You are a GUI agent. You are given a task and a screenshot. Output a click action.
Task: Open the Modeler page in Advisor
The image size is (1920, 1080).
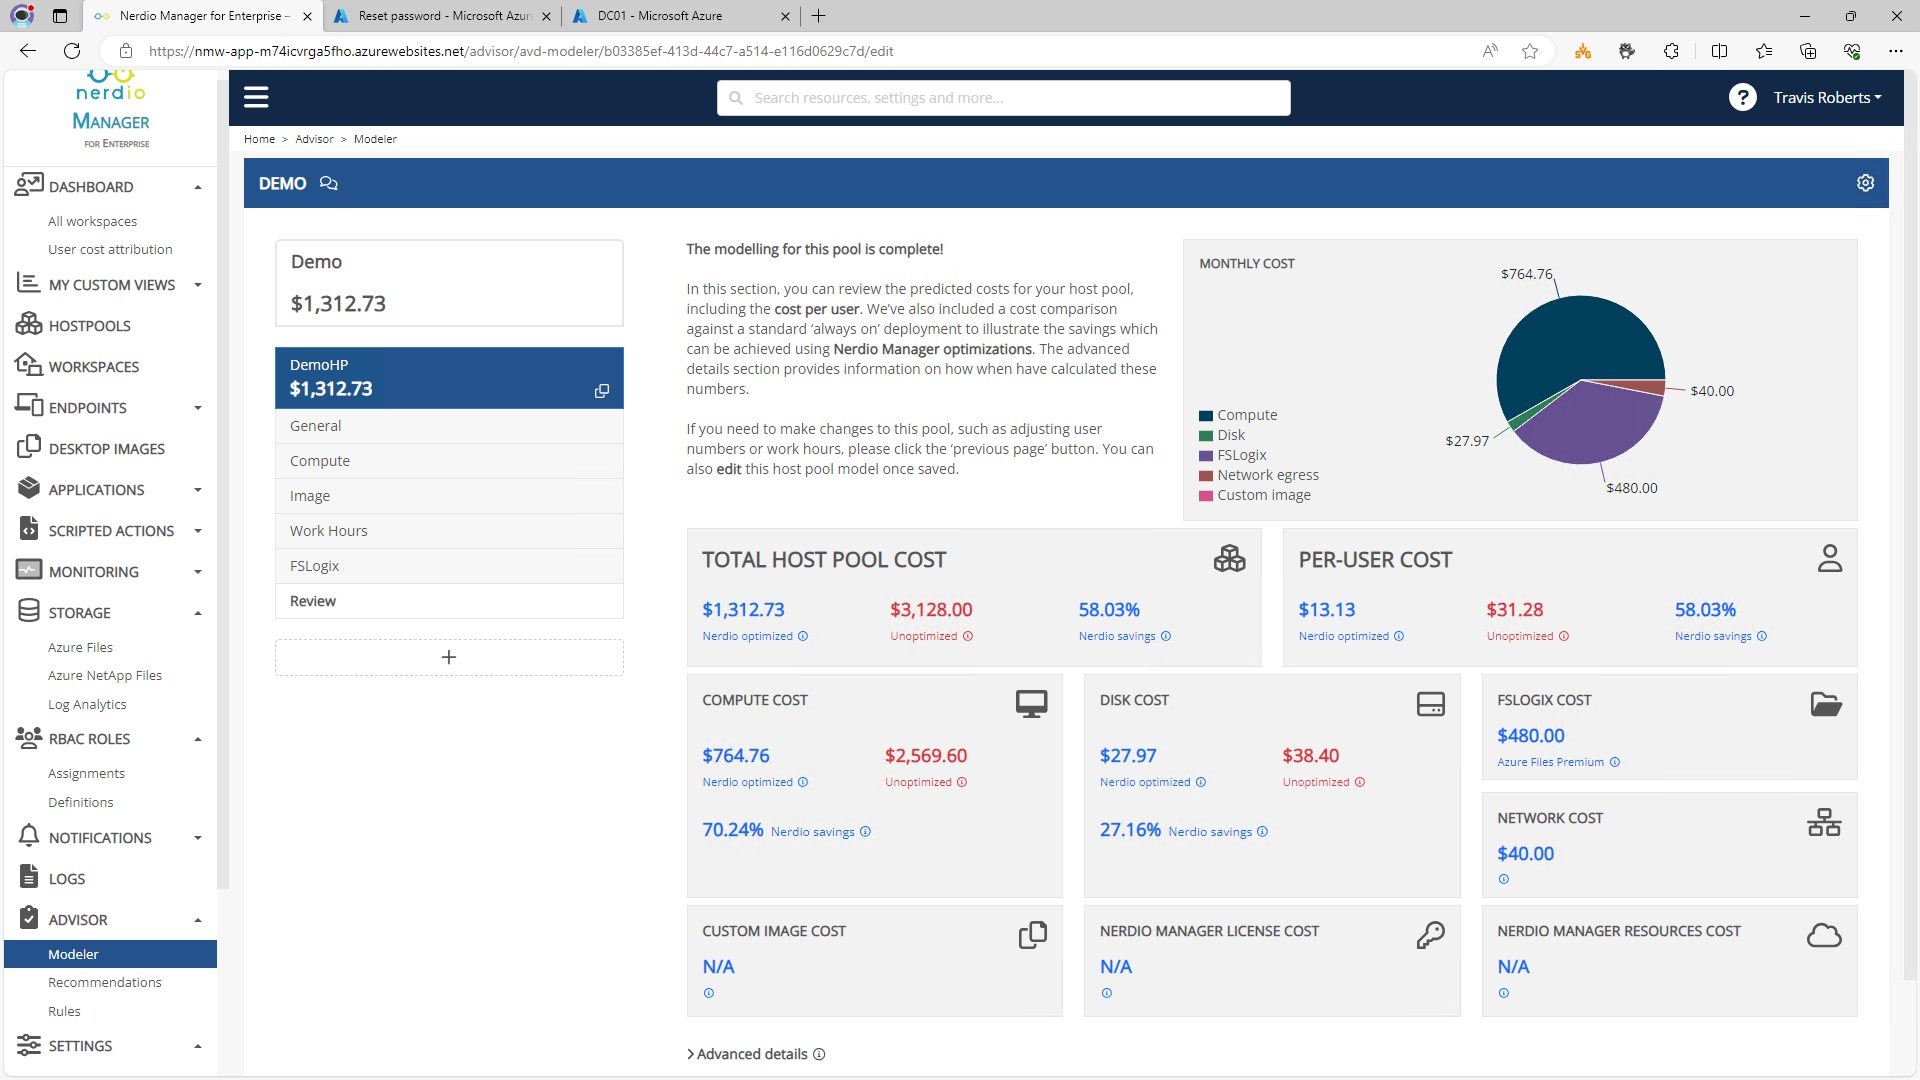[x=73, y=953]
